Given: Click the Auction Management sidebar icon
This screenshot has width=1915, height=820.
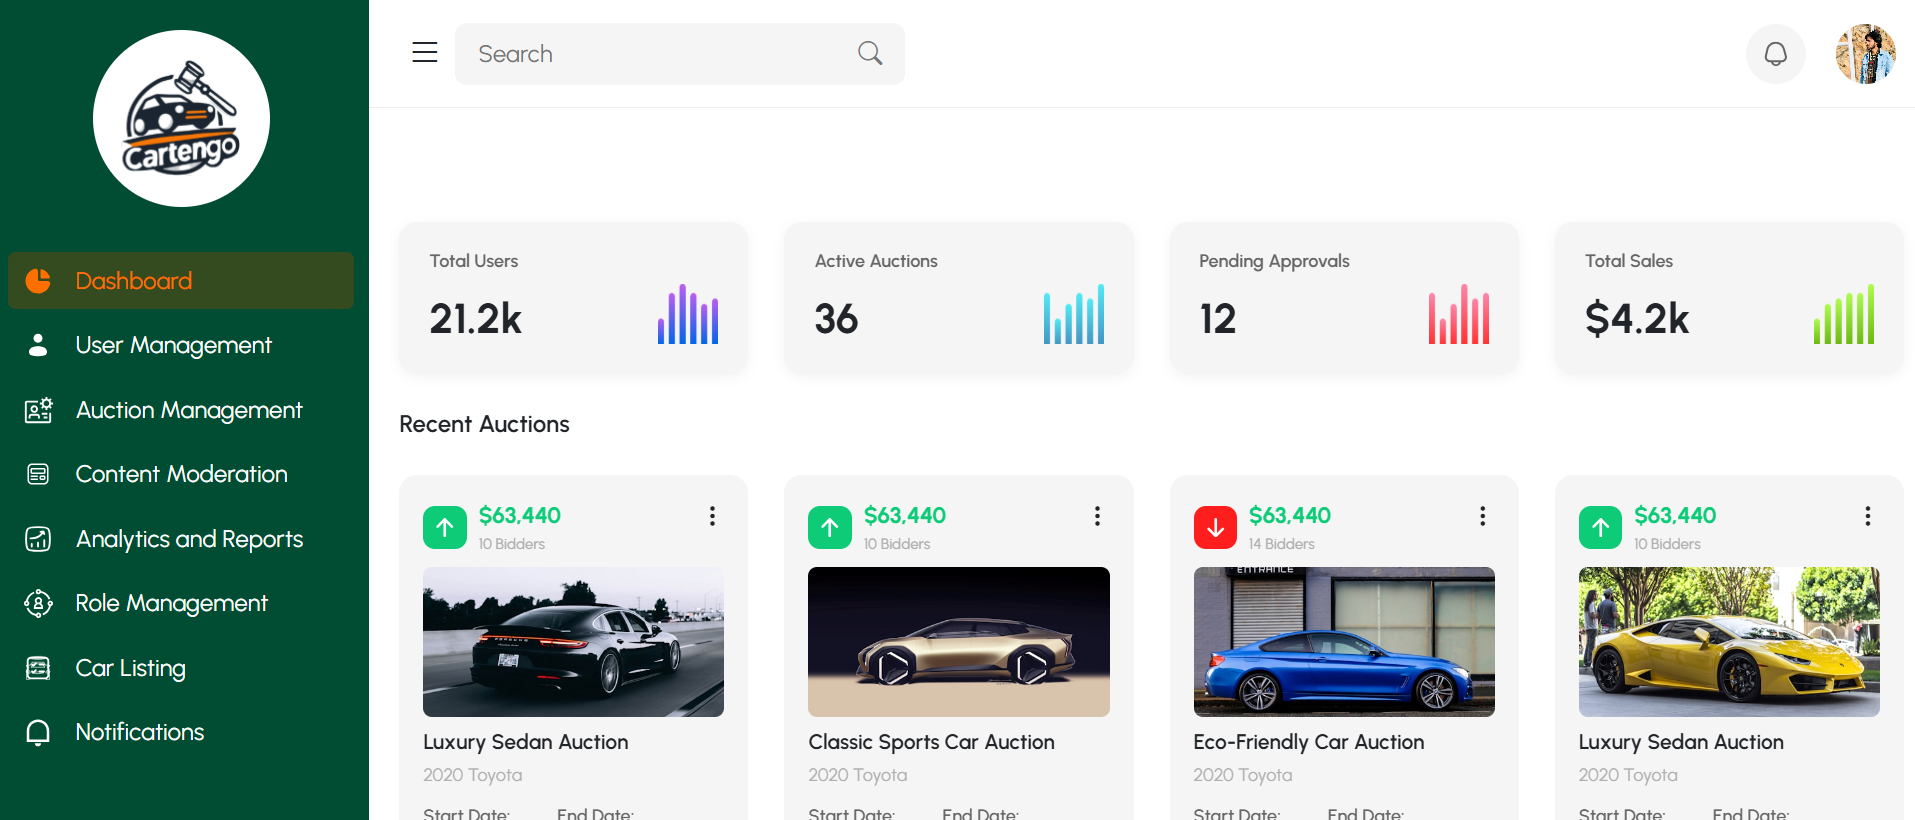Looking at the screenshot, I should point(38,410).
